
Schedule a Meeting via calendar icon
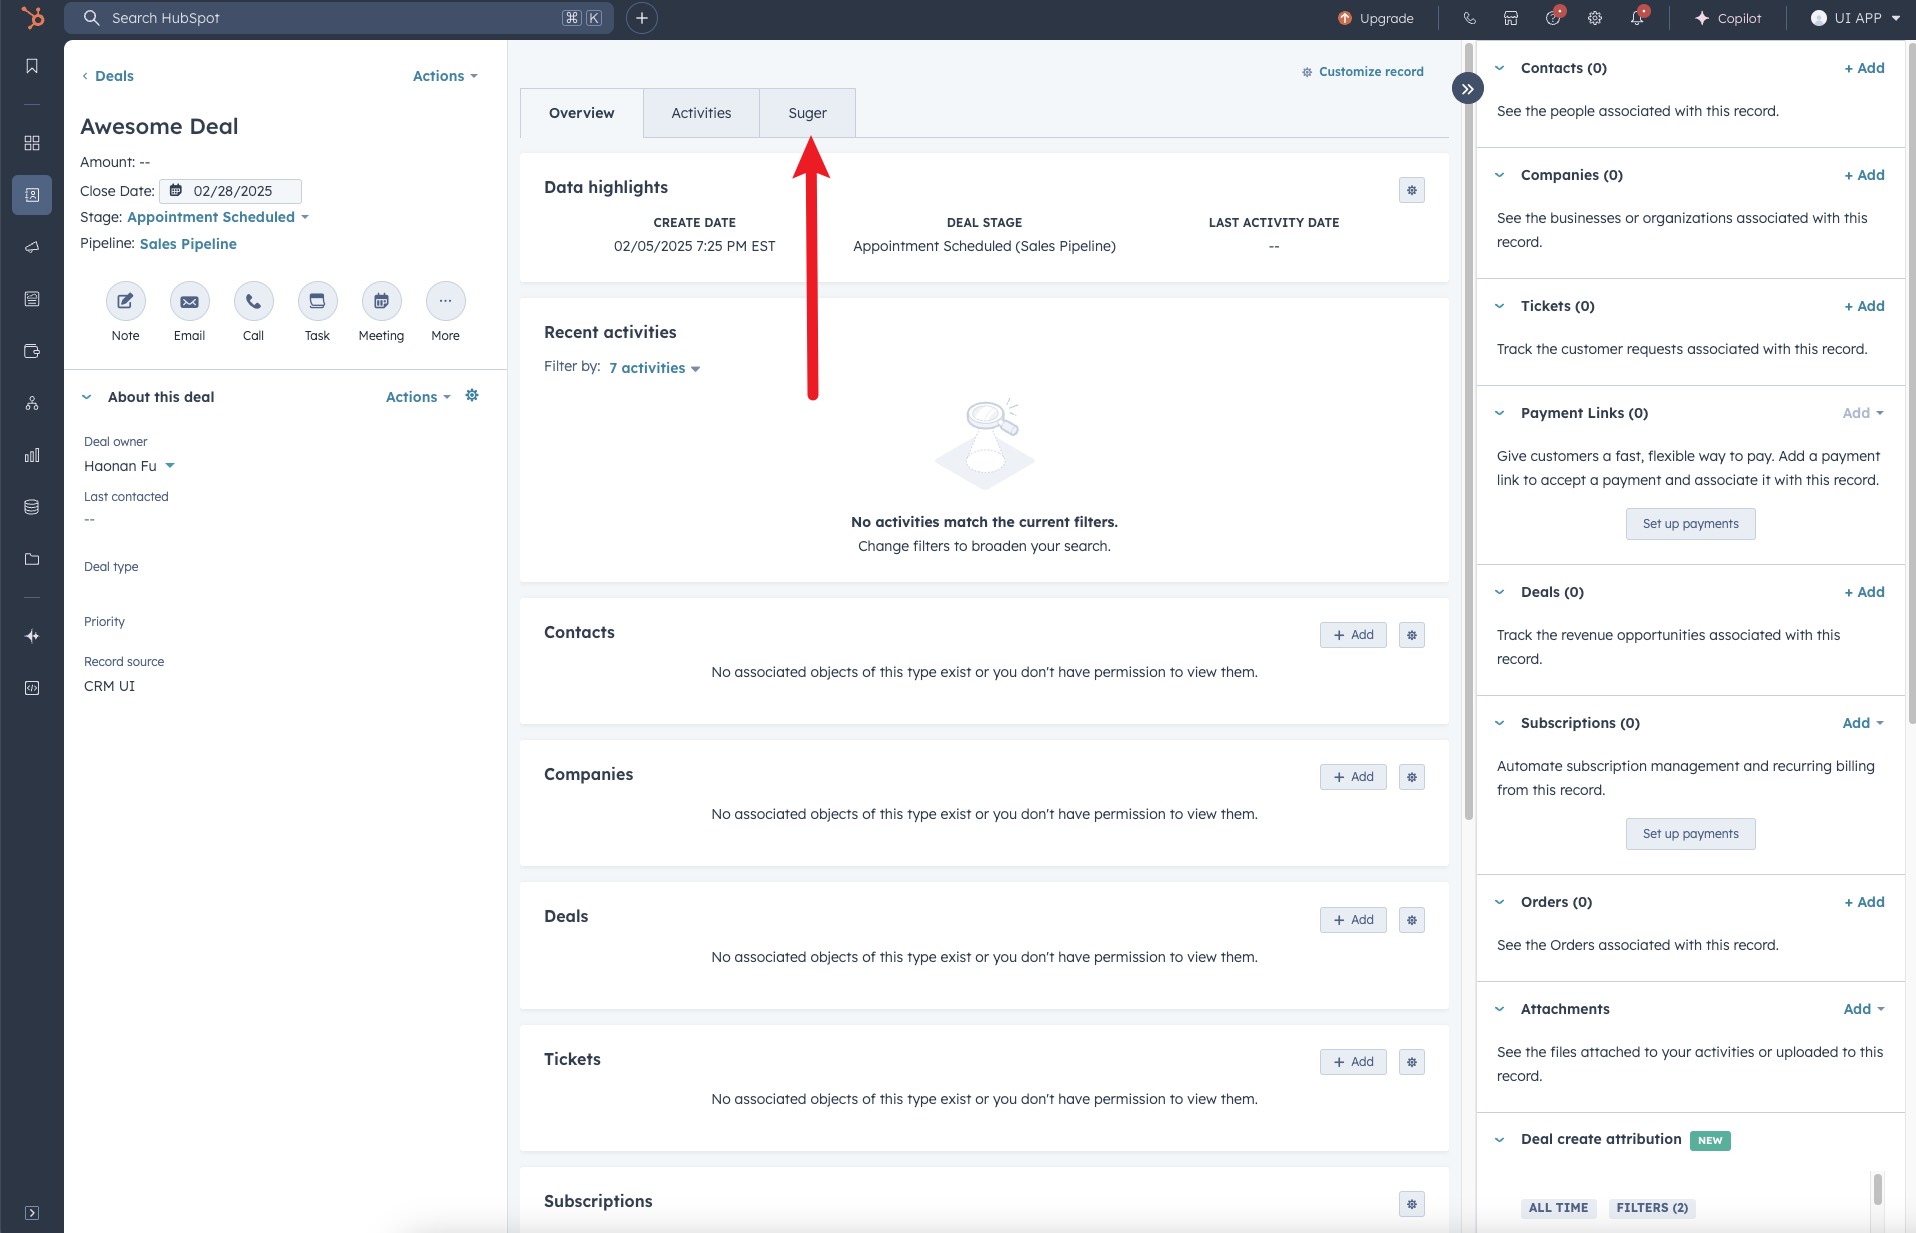pos(381,301)
